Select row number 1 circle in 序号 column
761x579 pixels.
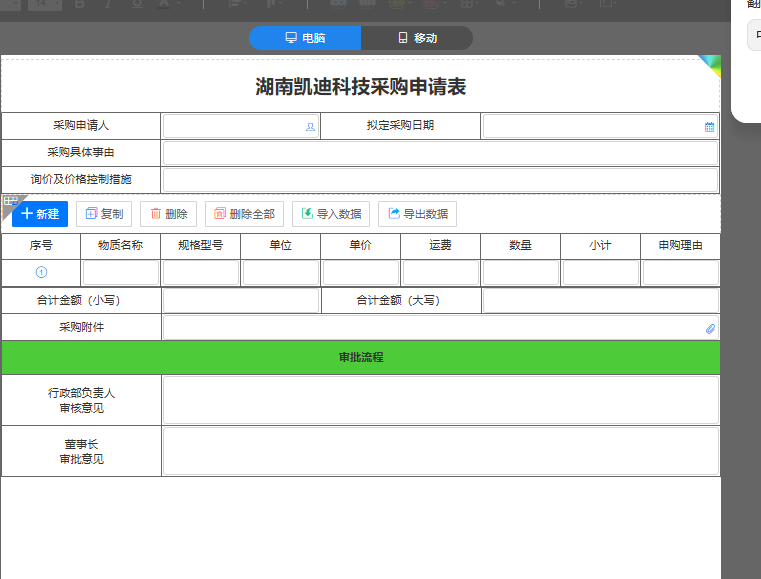(41, 272)
